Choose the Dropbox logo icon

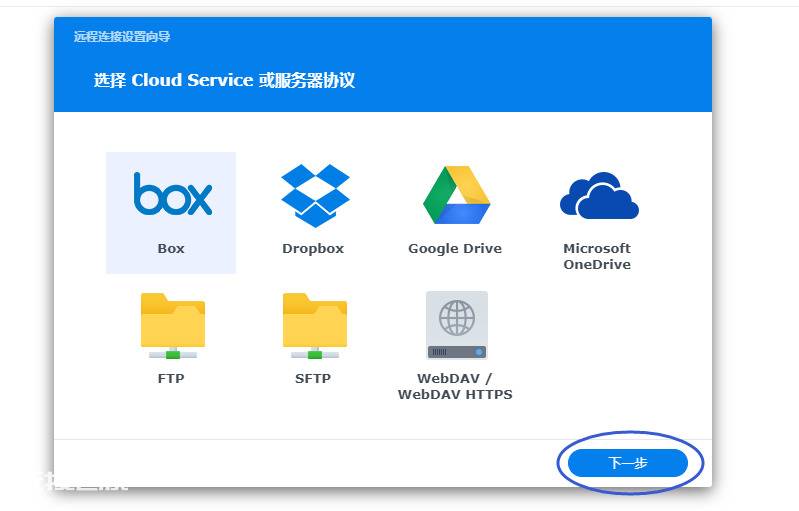pos(315,196)
